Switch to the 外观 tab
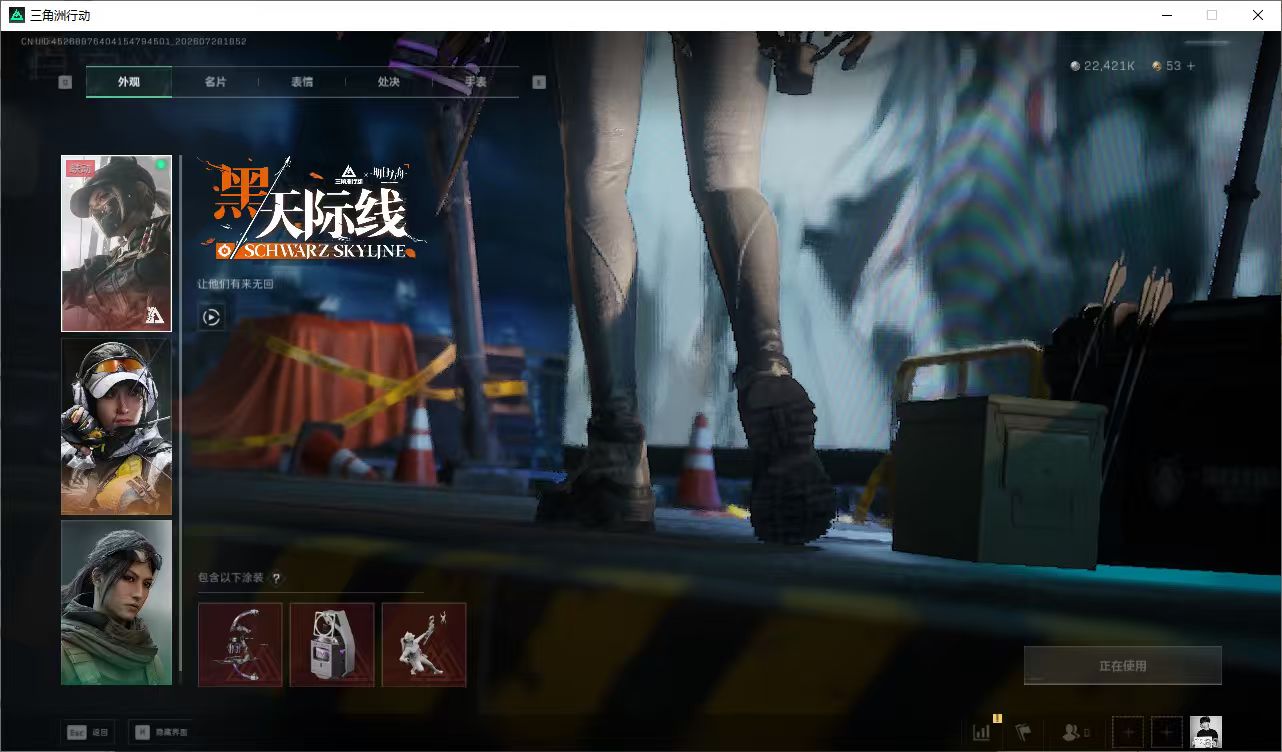The image size is (1282, 752). tap(129, 82)
